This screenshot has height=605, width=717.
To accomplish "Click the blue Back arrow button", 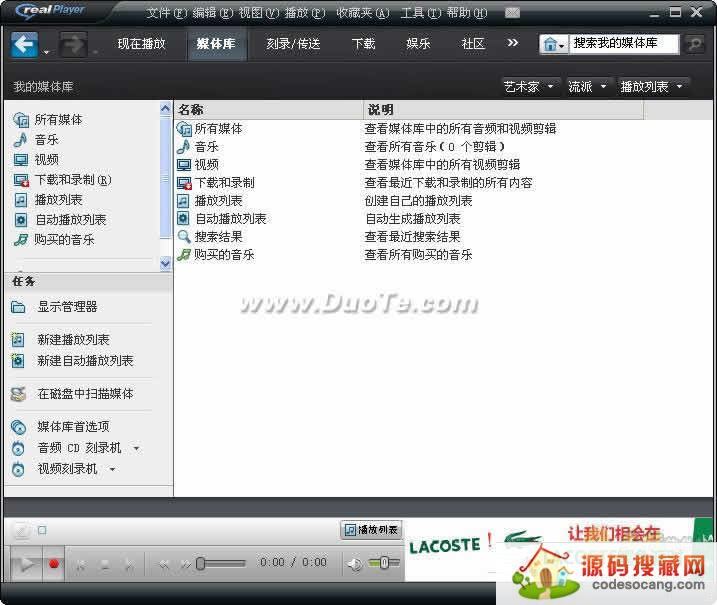I will pyautogui.click(x=24, y=44).
